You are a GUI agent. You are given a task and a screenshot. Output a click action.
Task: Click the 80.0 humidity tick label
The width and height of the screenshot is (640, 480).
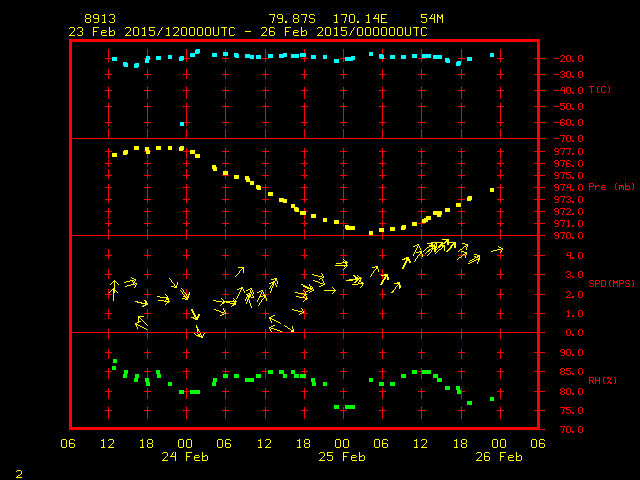(571, 391)
